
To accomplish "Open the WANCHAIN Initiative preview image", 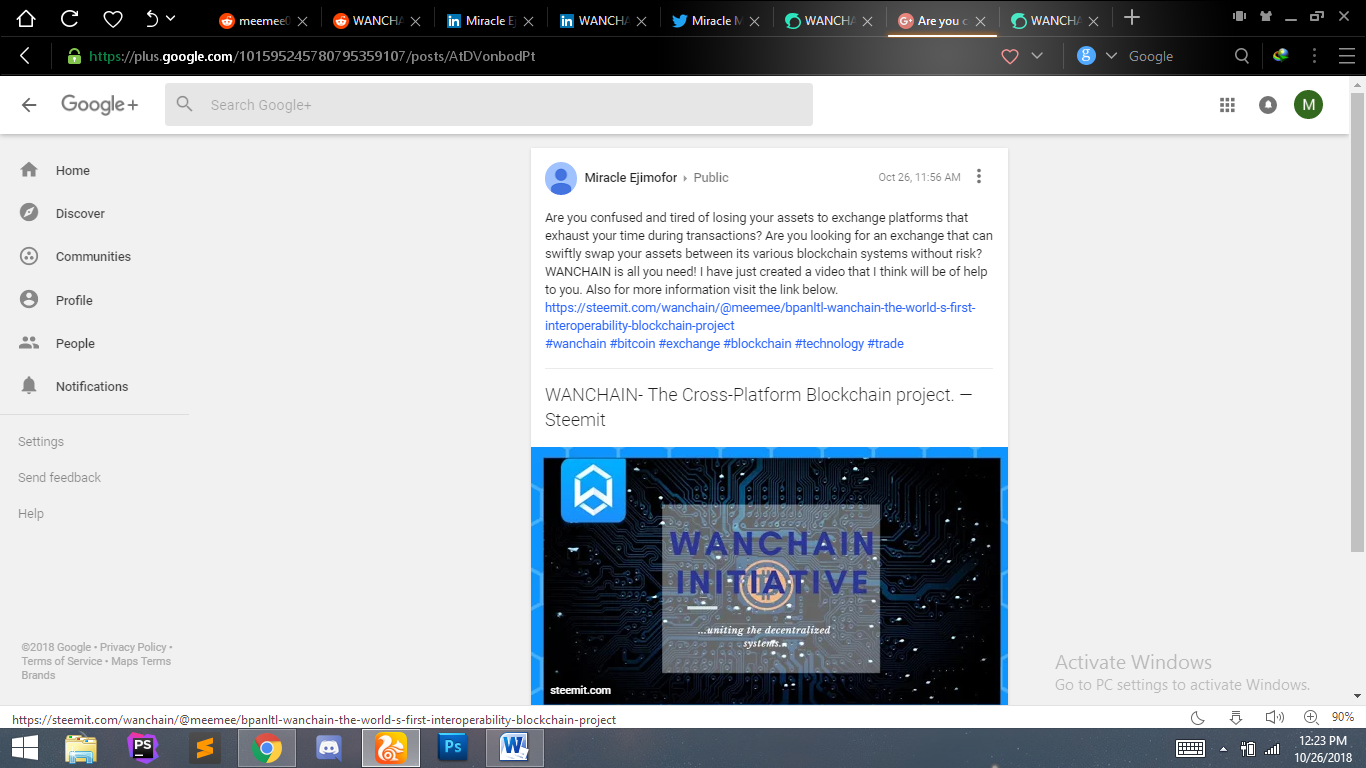I will click(x=769, y=576).
